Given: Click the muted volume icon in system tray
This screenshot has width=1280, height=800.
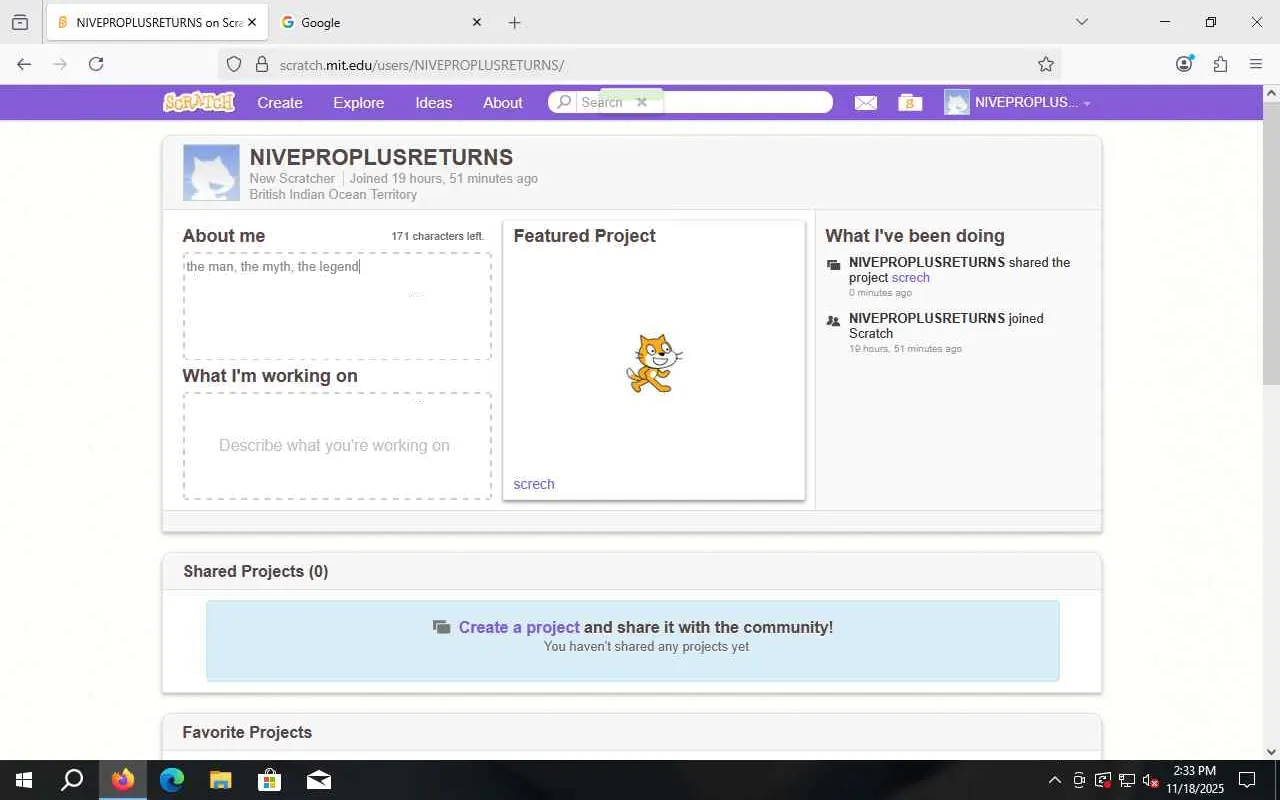Looking at the screenshot, I should coord(1150,780).
